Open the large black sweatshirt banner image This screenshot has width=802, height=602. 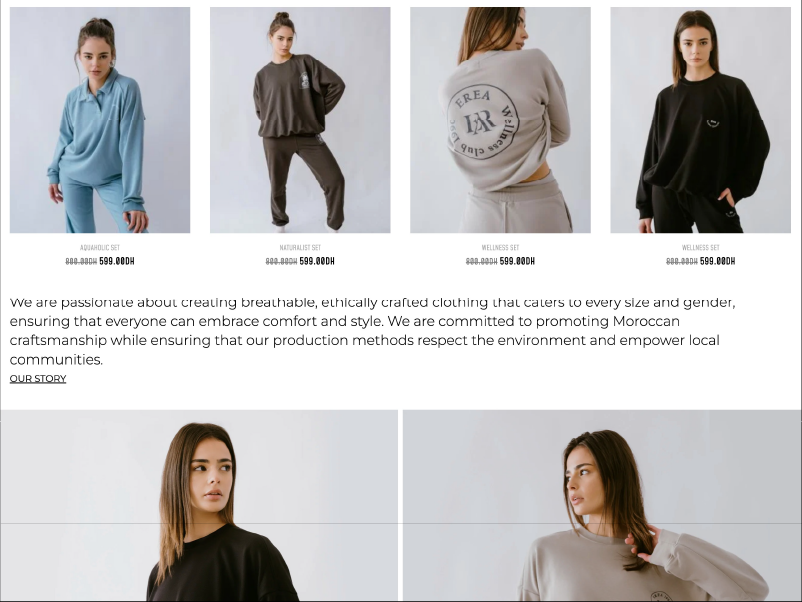(199, 505)
